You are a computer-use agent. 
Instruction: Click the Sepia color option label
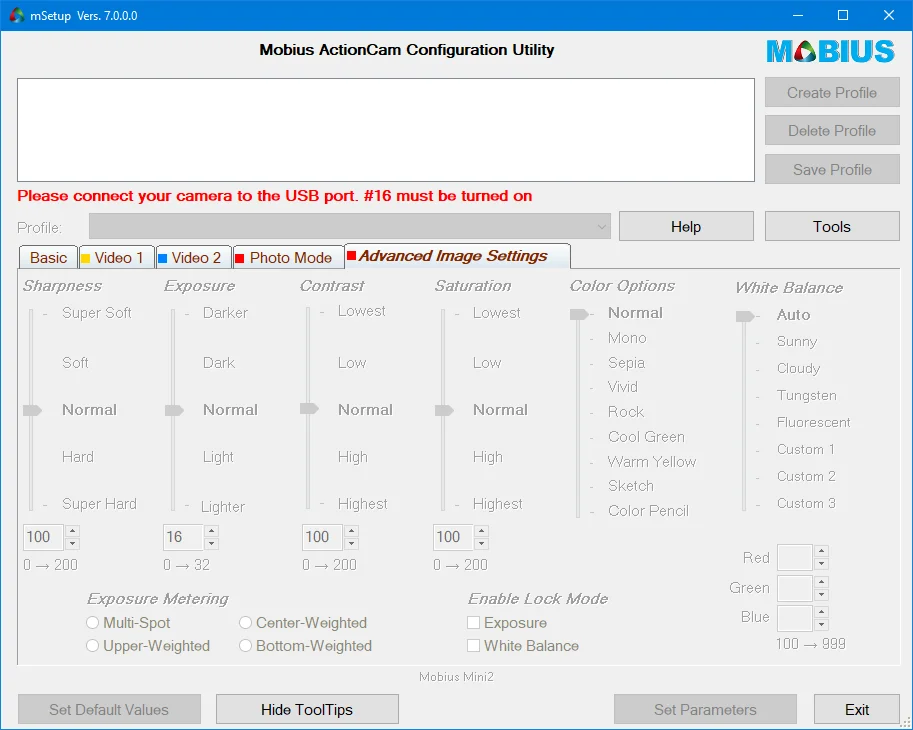pyautogui.click(x=626, y=363)
